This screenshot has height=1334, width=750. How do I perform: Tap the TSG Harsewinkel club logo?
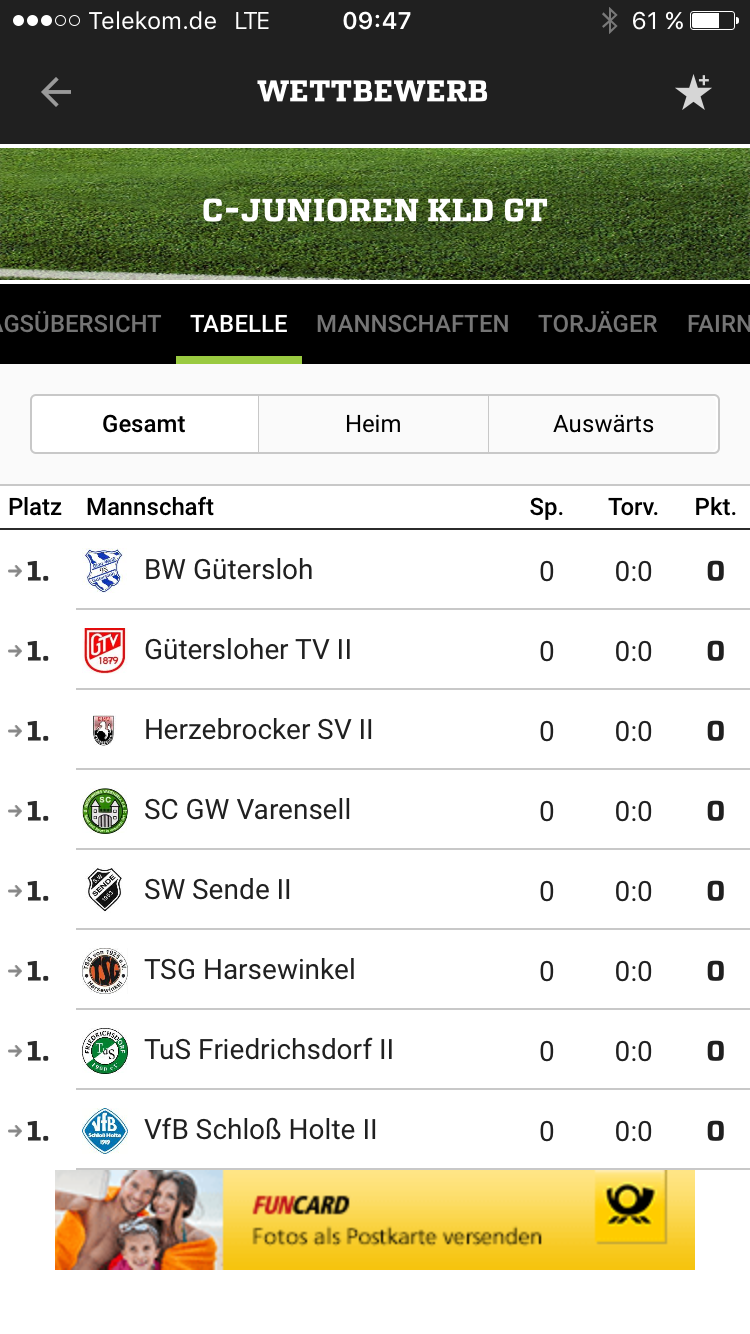pyautogui.click(x=104, y=970)
